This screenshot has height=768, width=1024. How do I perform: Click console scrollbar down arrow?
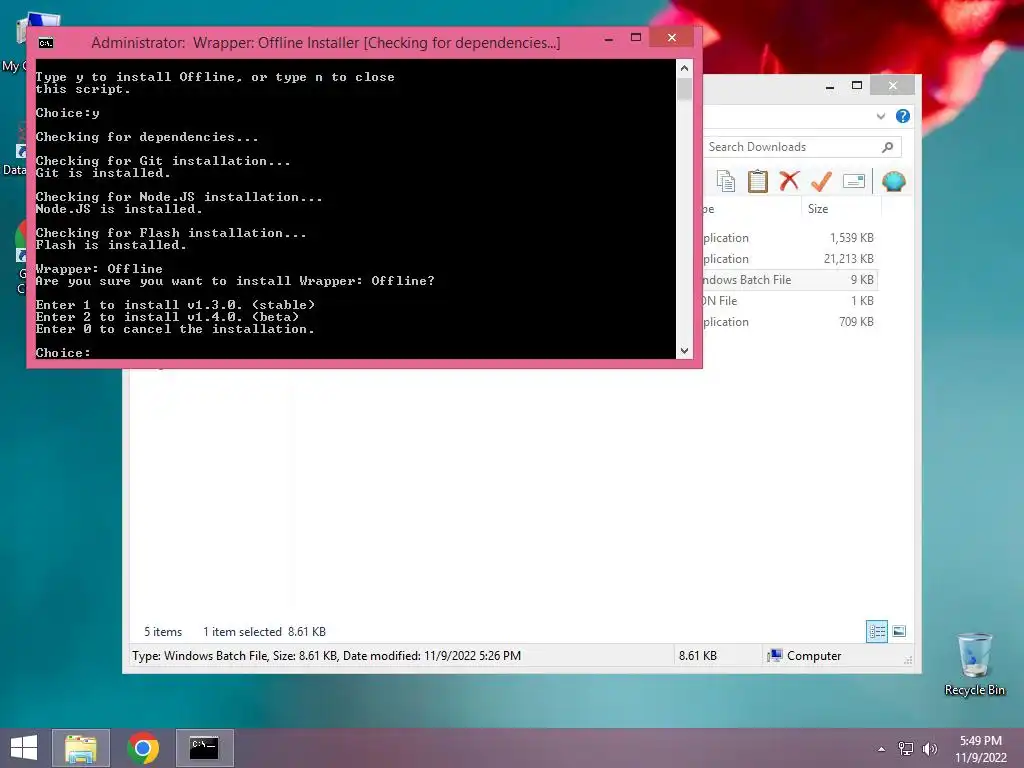point(684,351)
